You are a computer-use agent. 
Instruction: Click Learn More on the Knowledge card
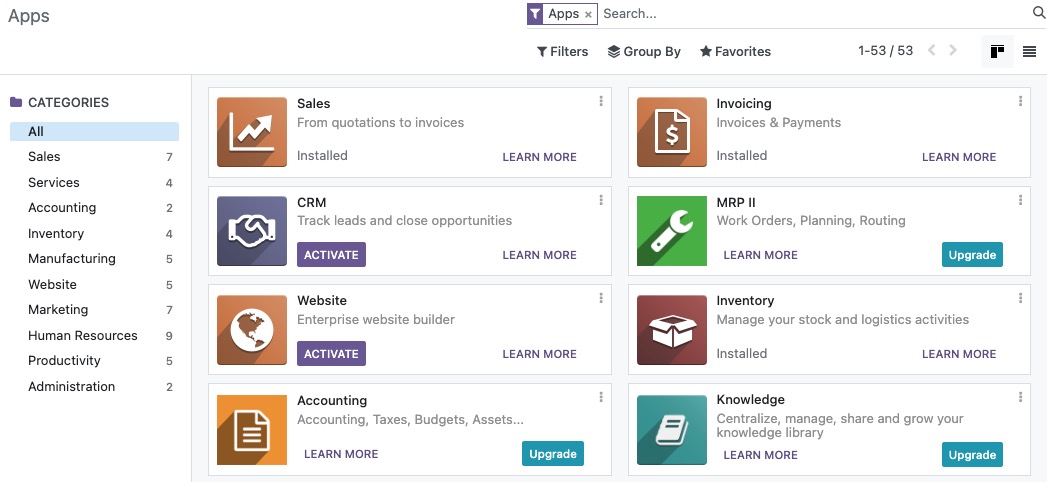click(761, 455)
